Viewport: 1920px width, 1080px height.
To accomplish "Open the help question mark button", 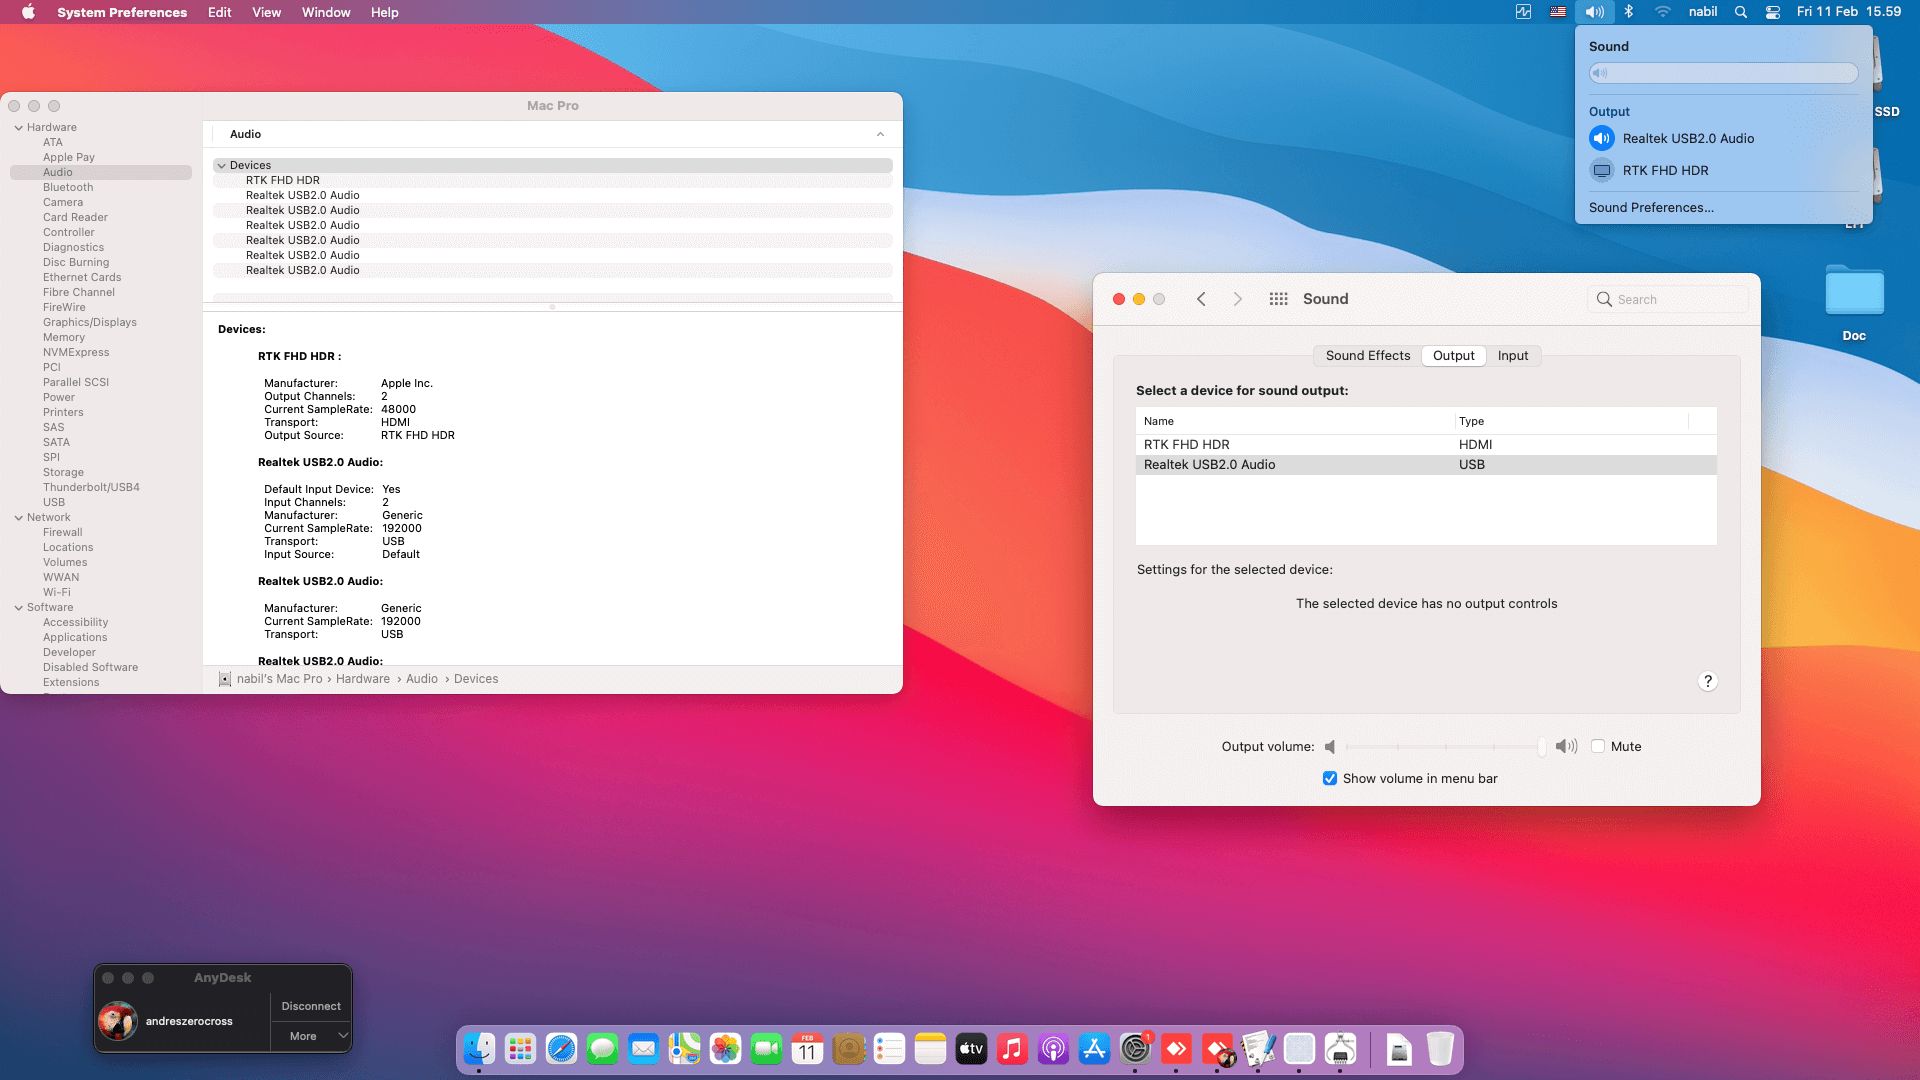I will pyautogui.click(x=1708, y=681).
